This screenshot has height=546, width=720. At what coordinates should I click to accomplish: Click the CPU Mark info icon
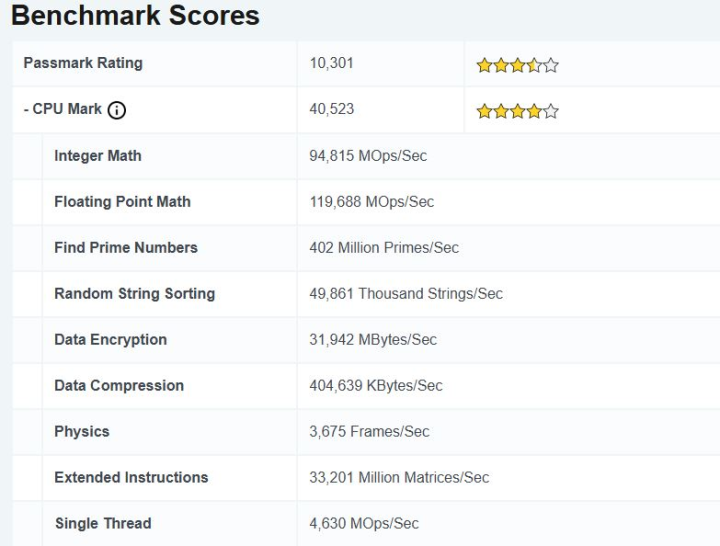click(116, 110)
